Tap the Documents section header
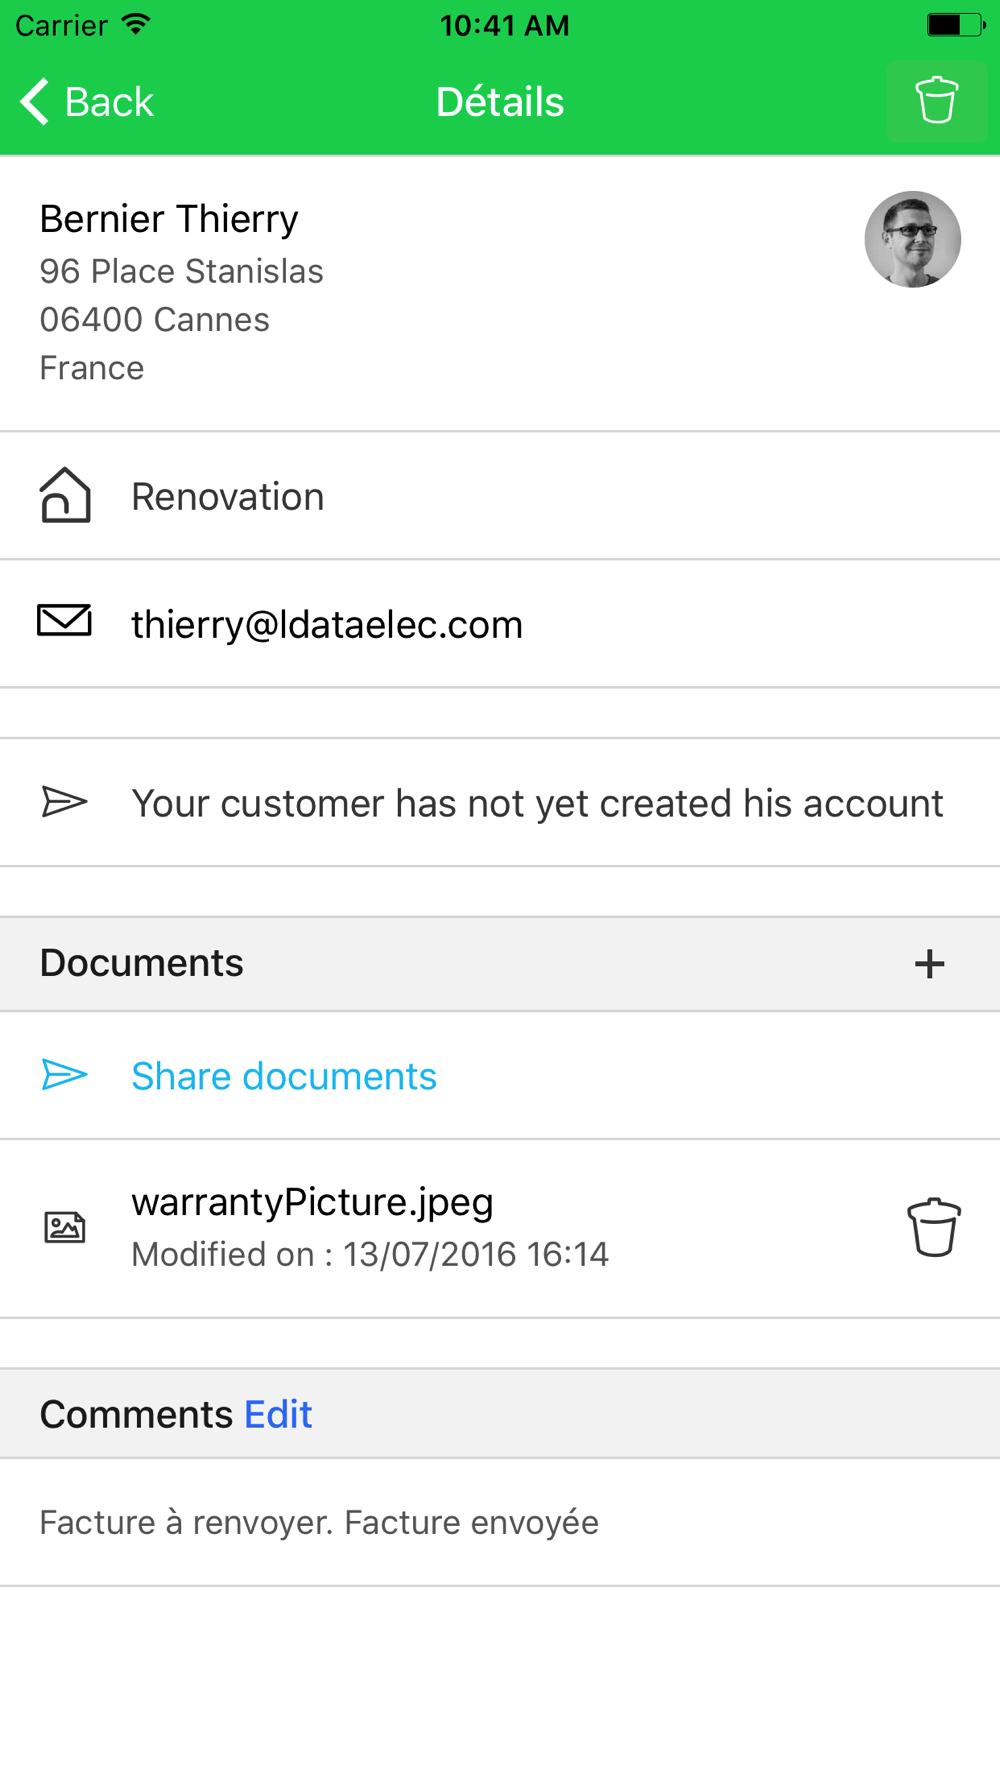Screen dimensions: 1000x1778 tap(142, 963)
